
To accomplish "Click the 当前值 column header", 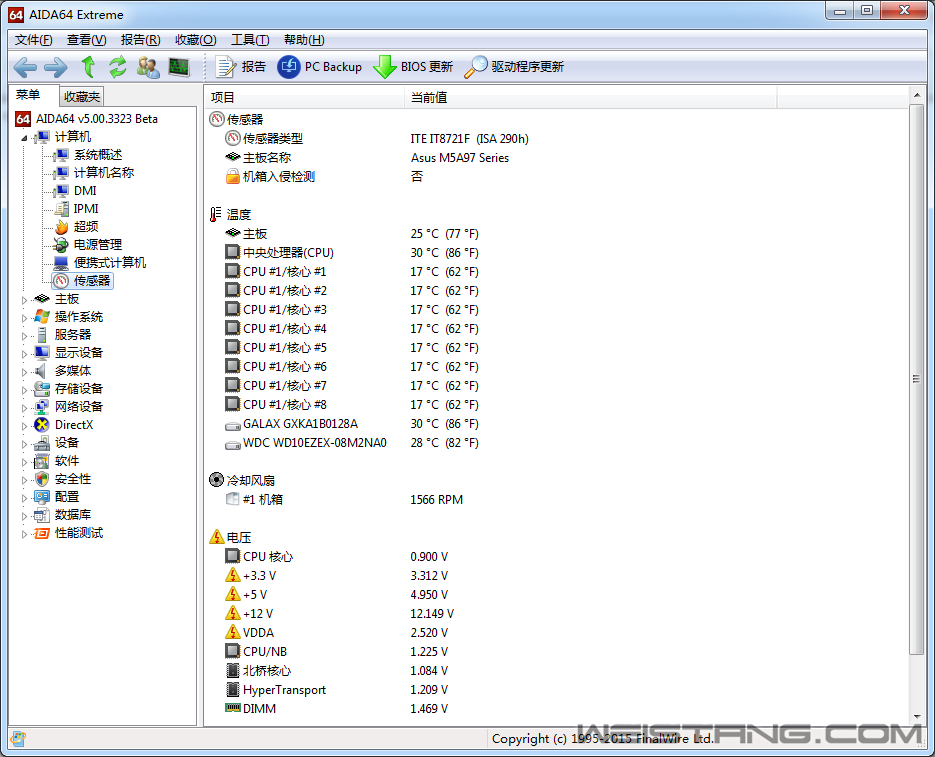I will (590, 97).
